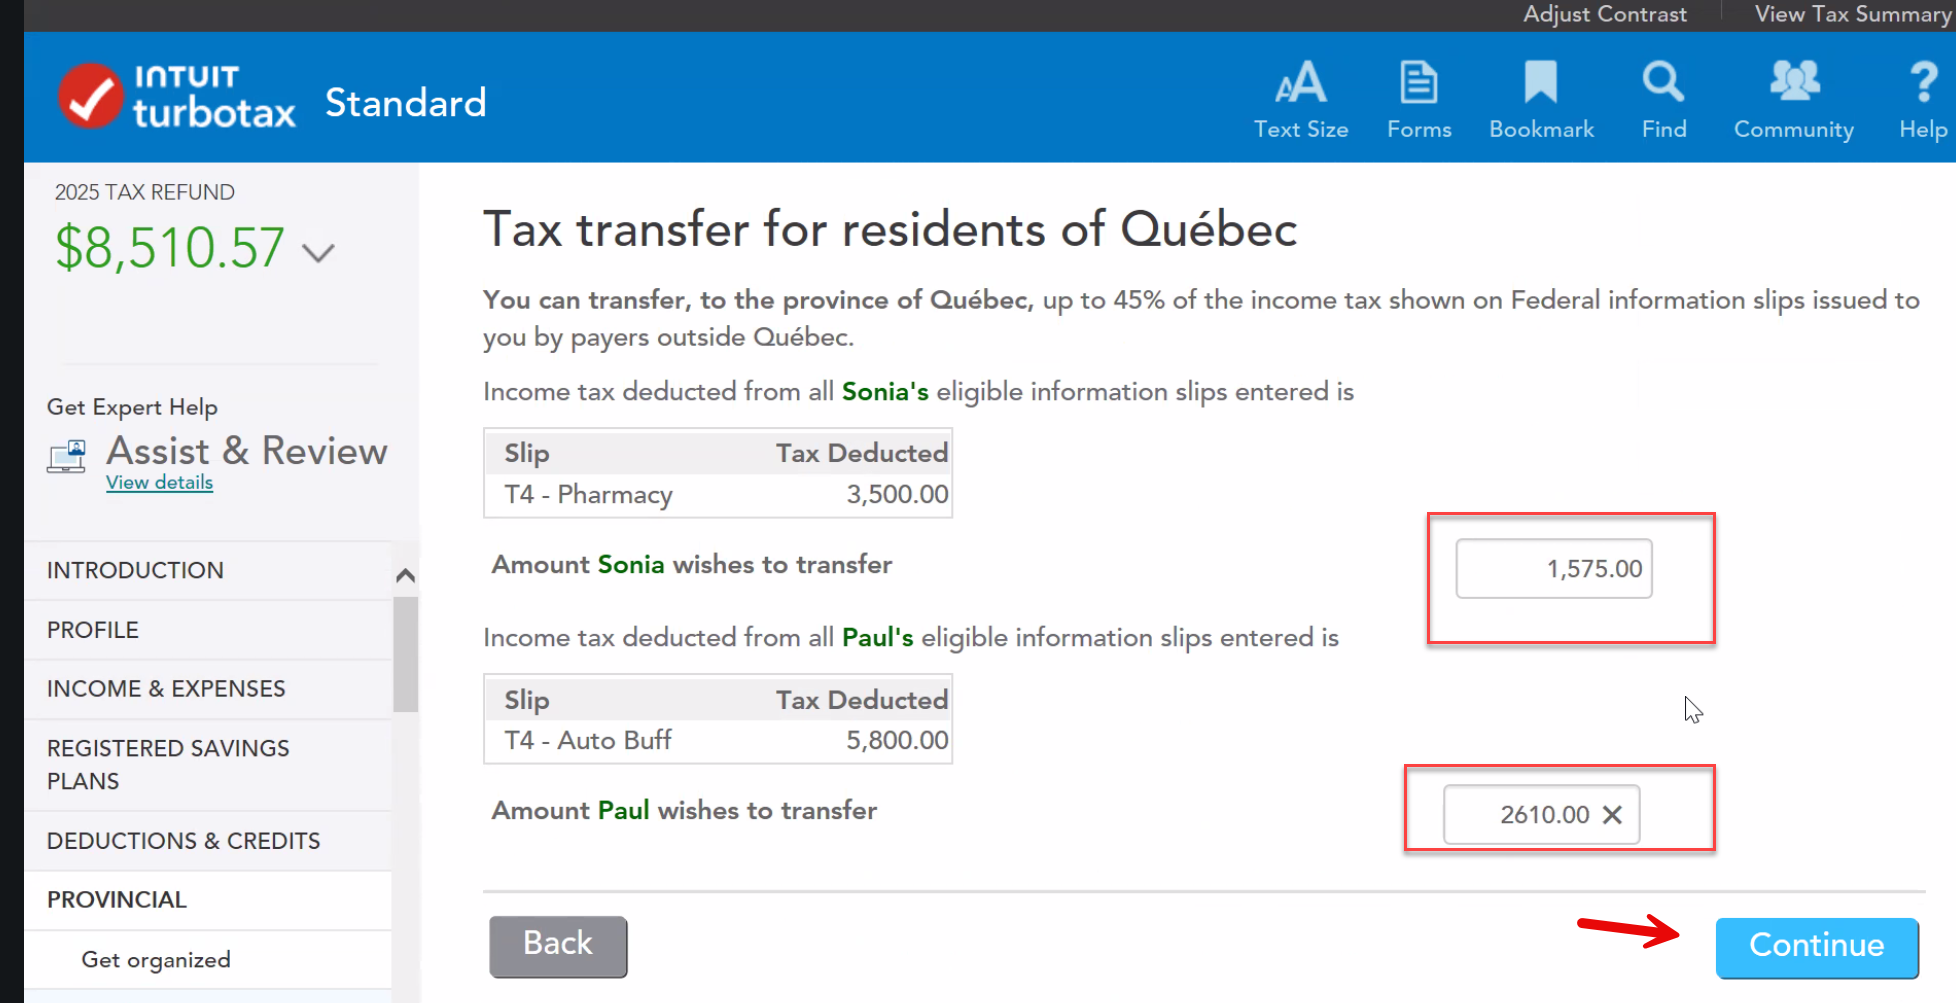Open the Community icon
The width and height of the screenshot is (1956, 1003).
point(1794,82)
